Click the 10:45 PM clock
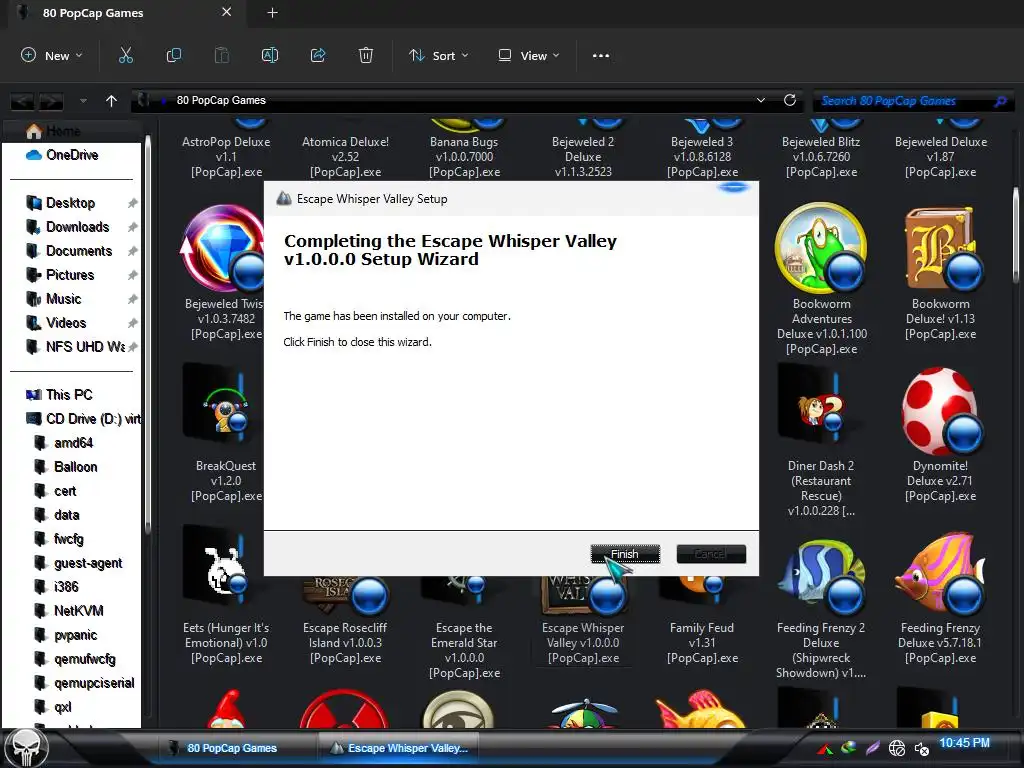1024x768 pixels. pyautogui.click(x=964, y=743)
